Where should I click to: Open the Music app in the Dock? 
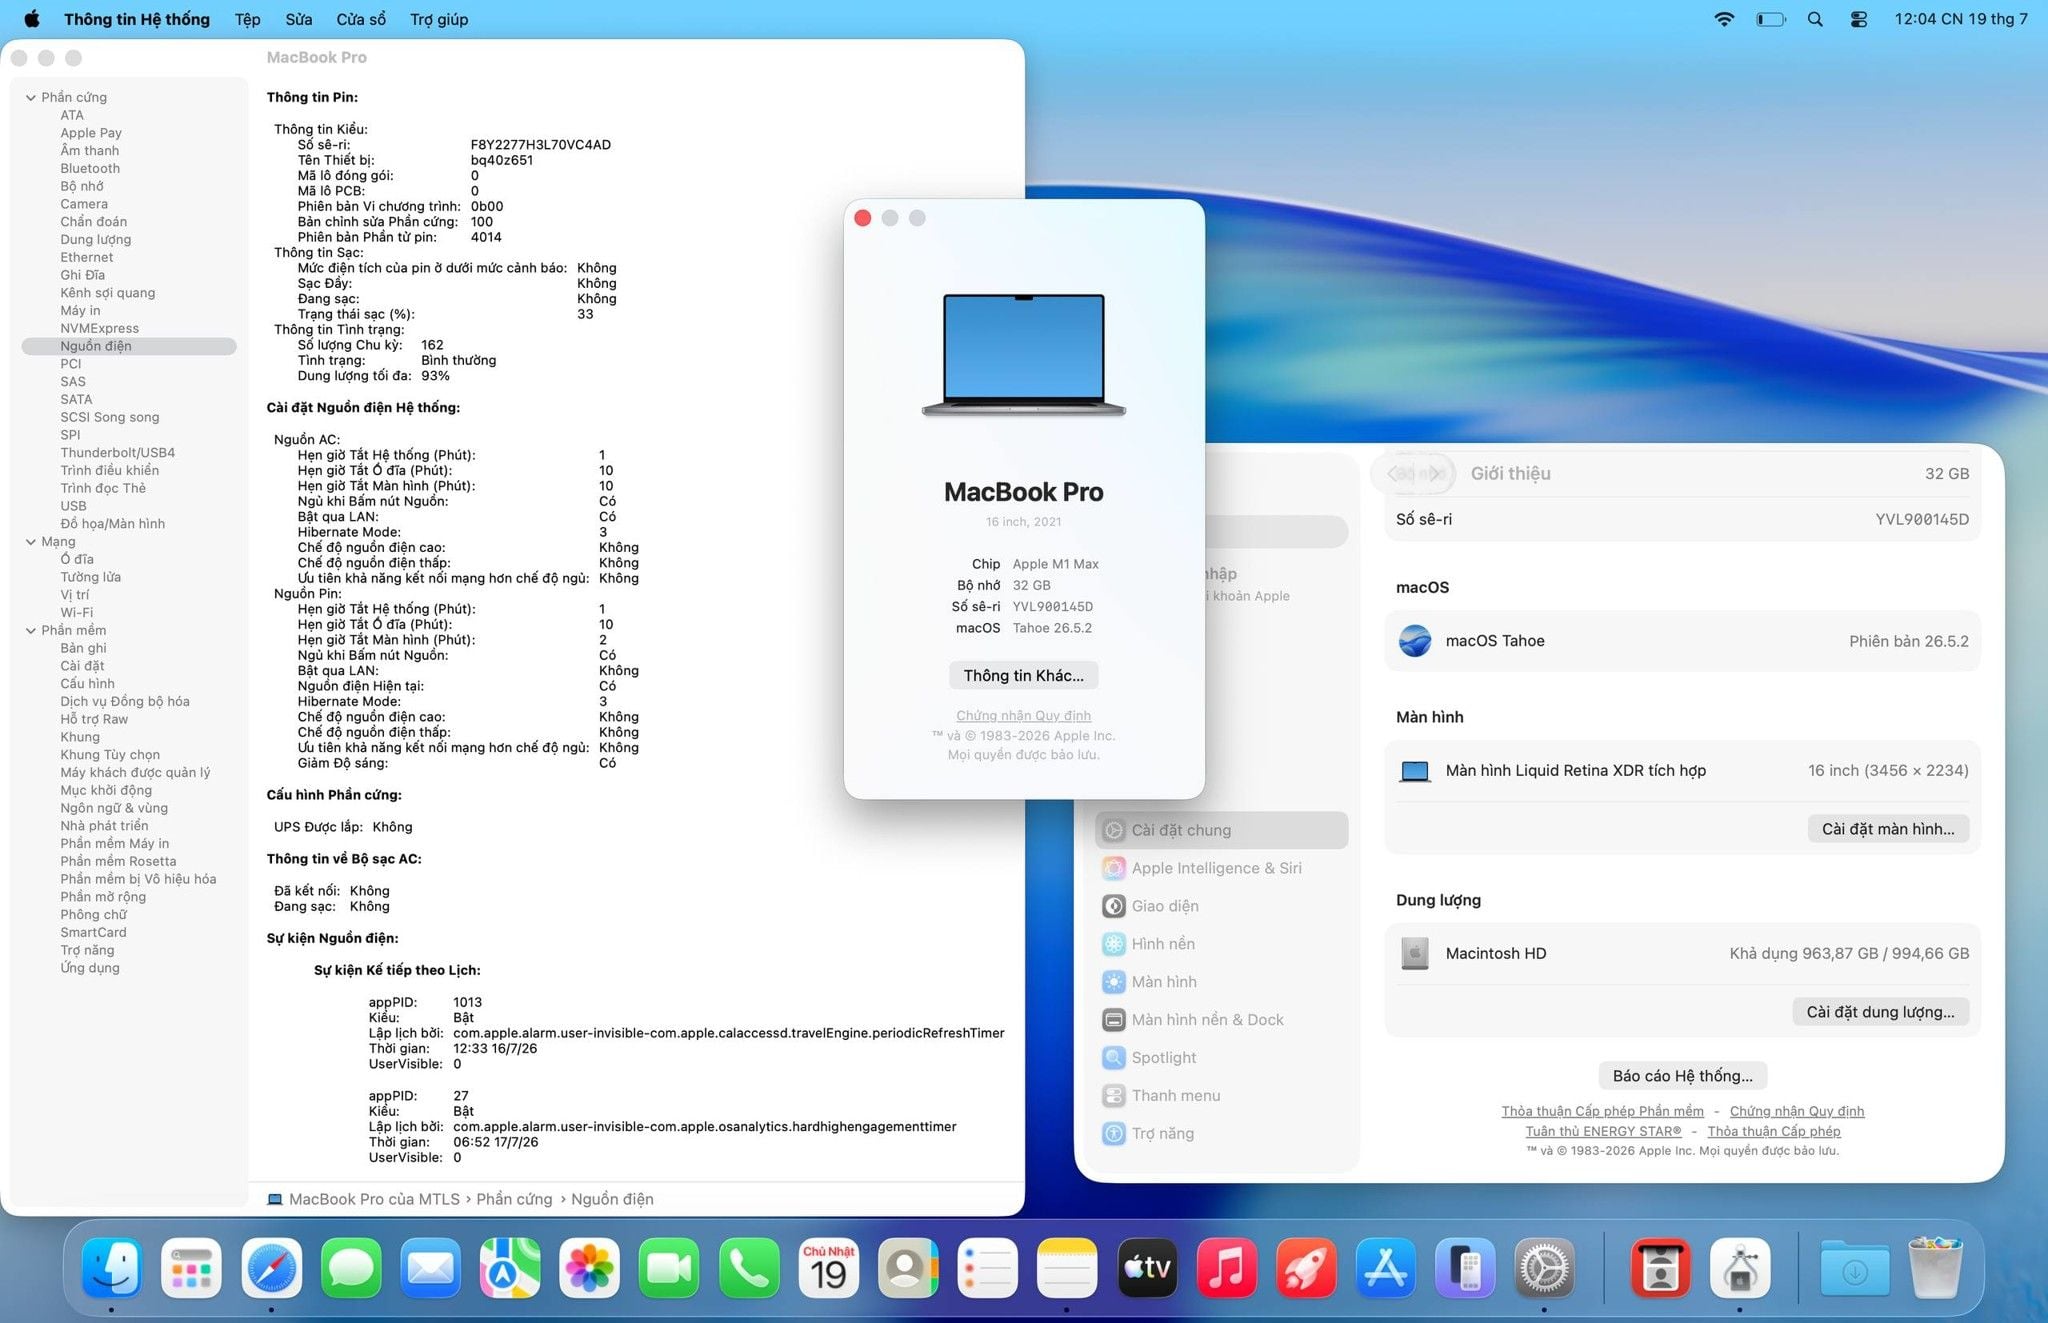(1226, 1267)
